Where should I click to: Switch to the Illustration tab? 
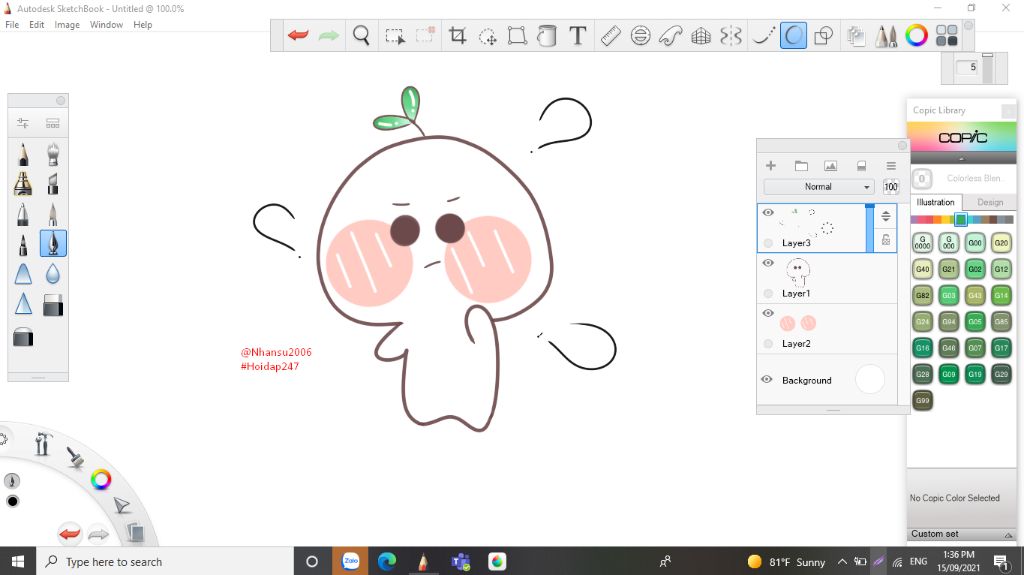(935, 203)
